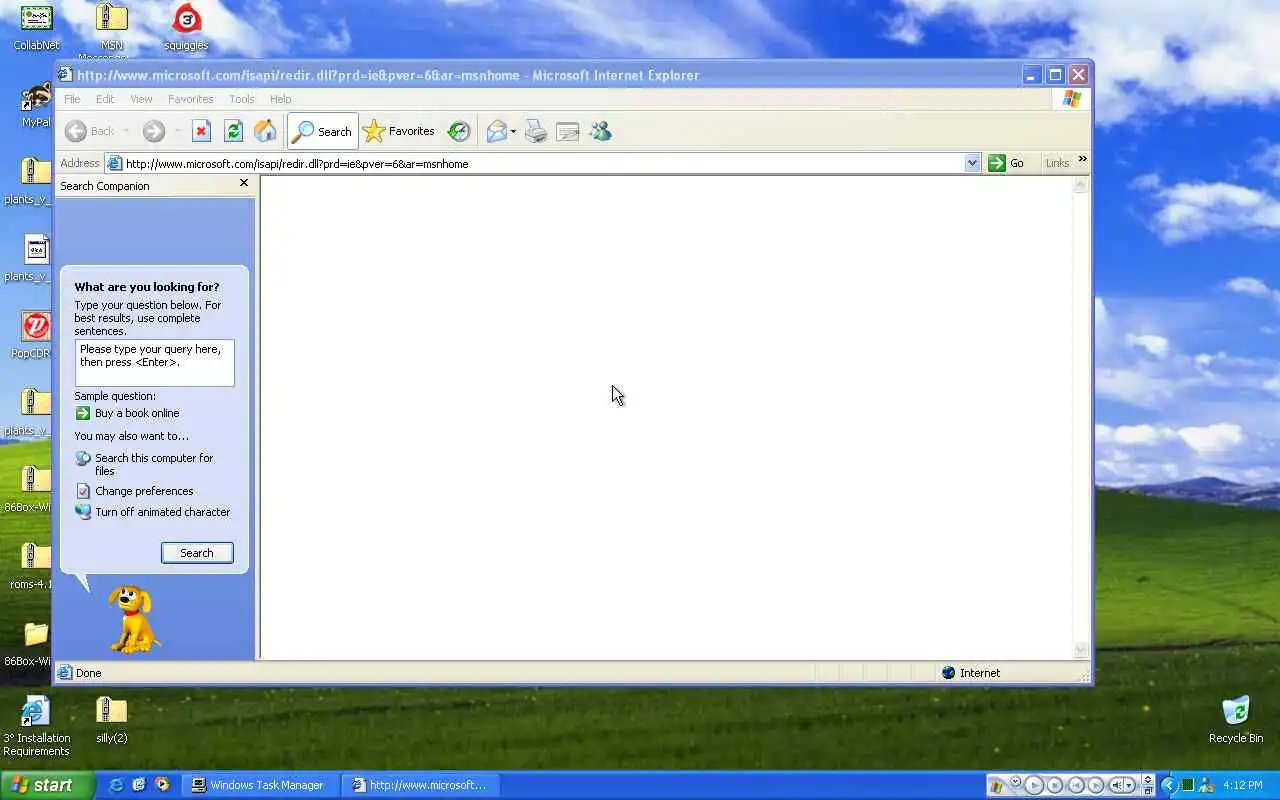Image resolution: width=1280 pixels, height=800 pixels.
Task: Close the Search Companion pane
Action: click(244, 184)
